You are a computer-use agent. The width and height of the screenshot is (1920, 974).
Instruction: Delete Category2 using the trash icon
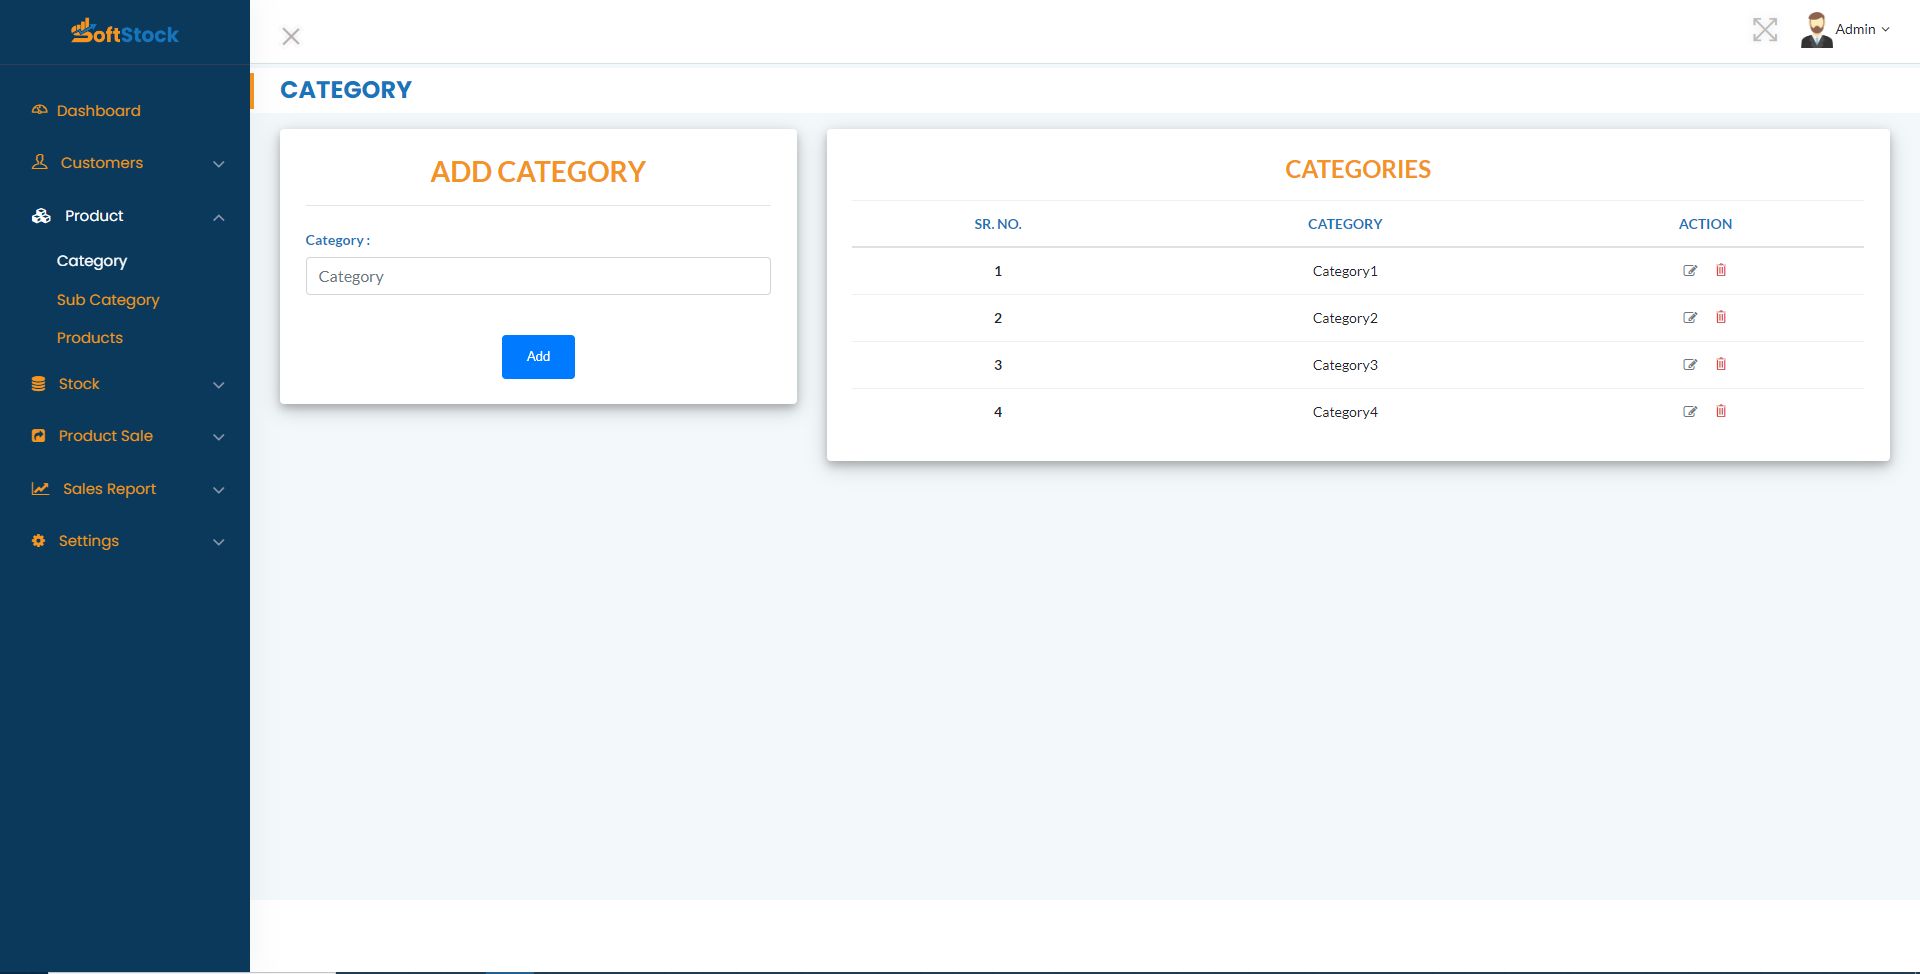tap(1721, 317)
